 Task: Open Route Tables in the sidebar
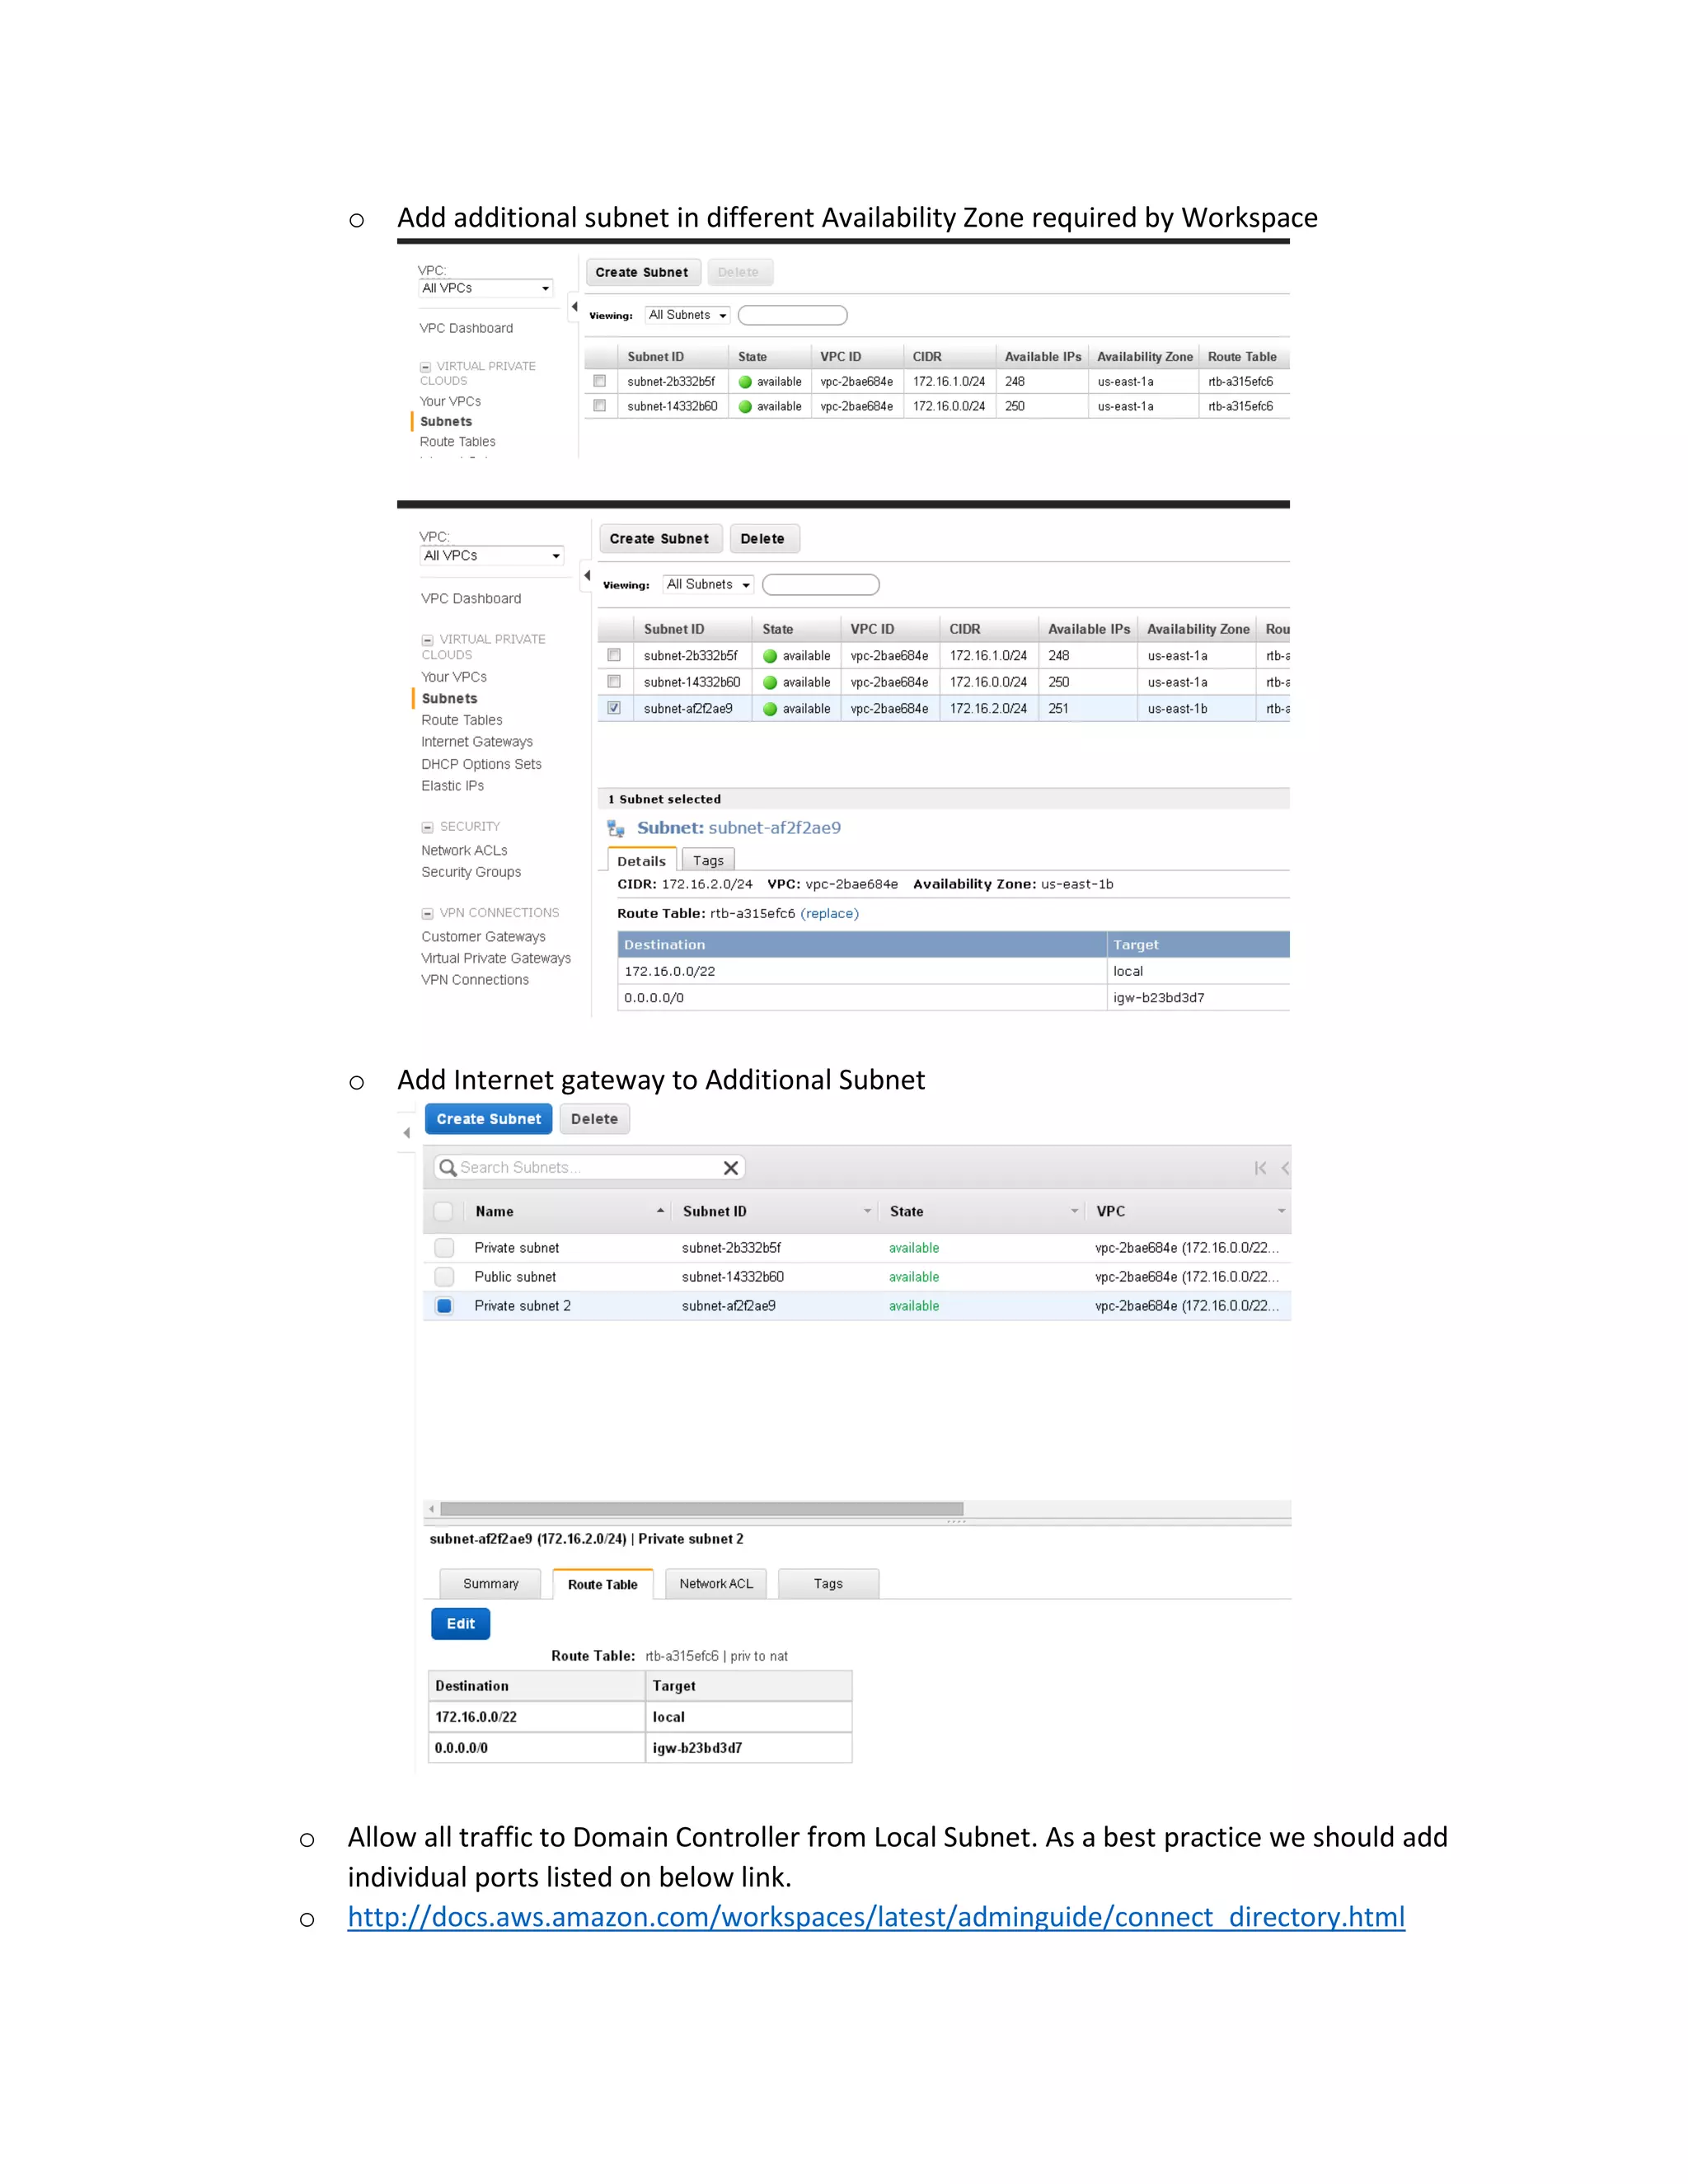pos(462,720)
